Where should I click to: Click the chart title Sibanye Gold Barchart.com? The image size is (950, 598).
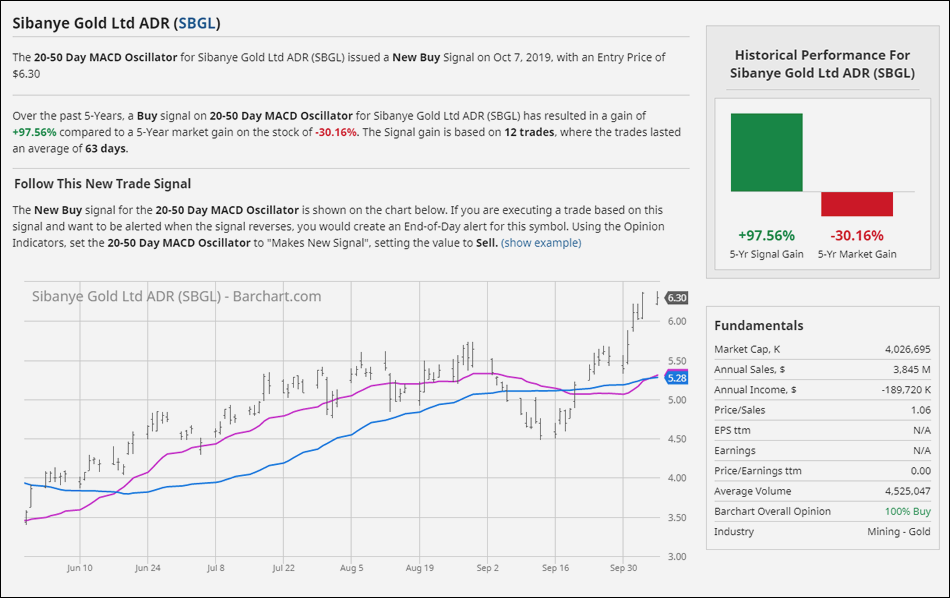click(x=176, y=297)
